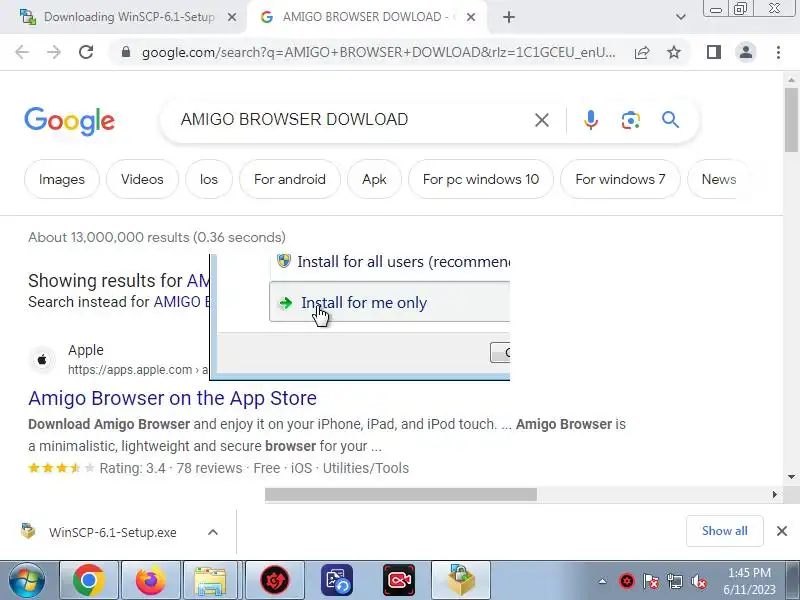The height and width of the screenshot is (600, 800).
Task: Clear the search box with the X
Action: pos(542,120)
